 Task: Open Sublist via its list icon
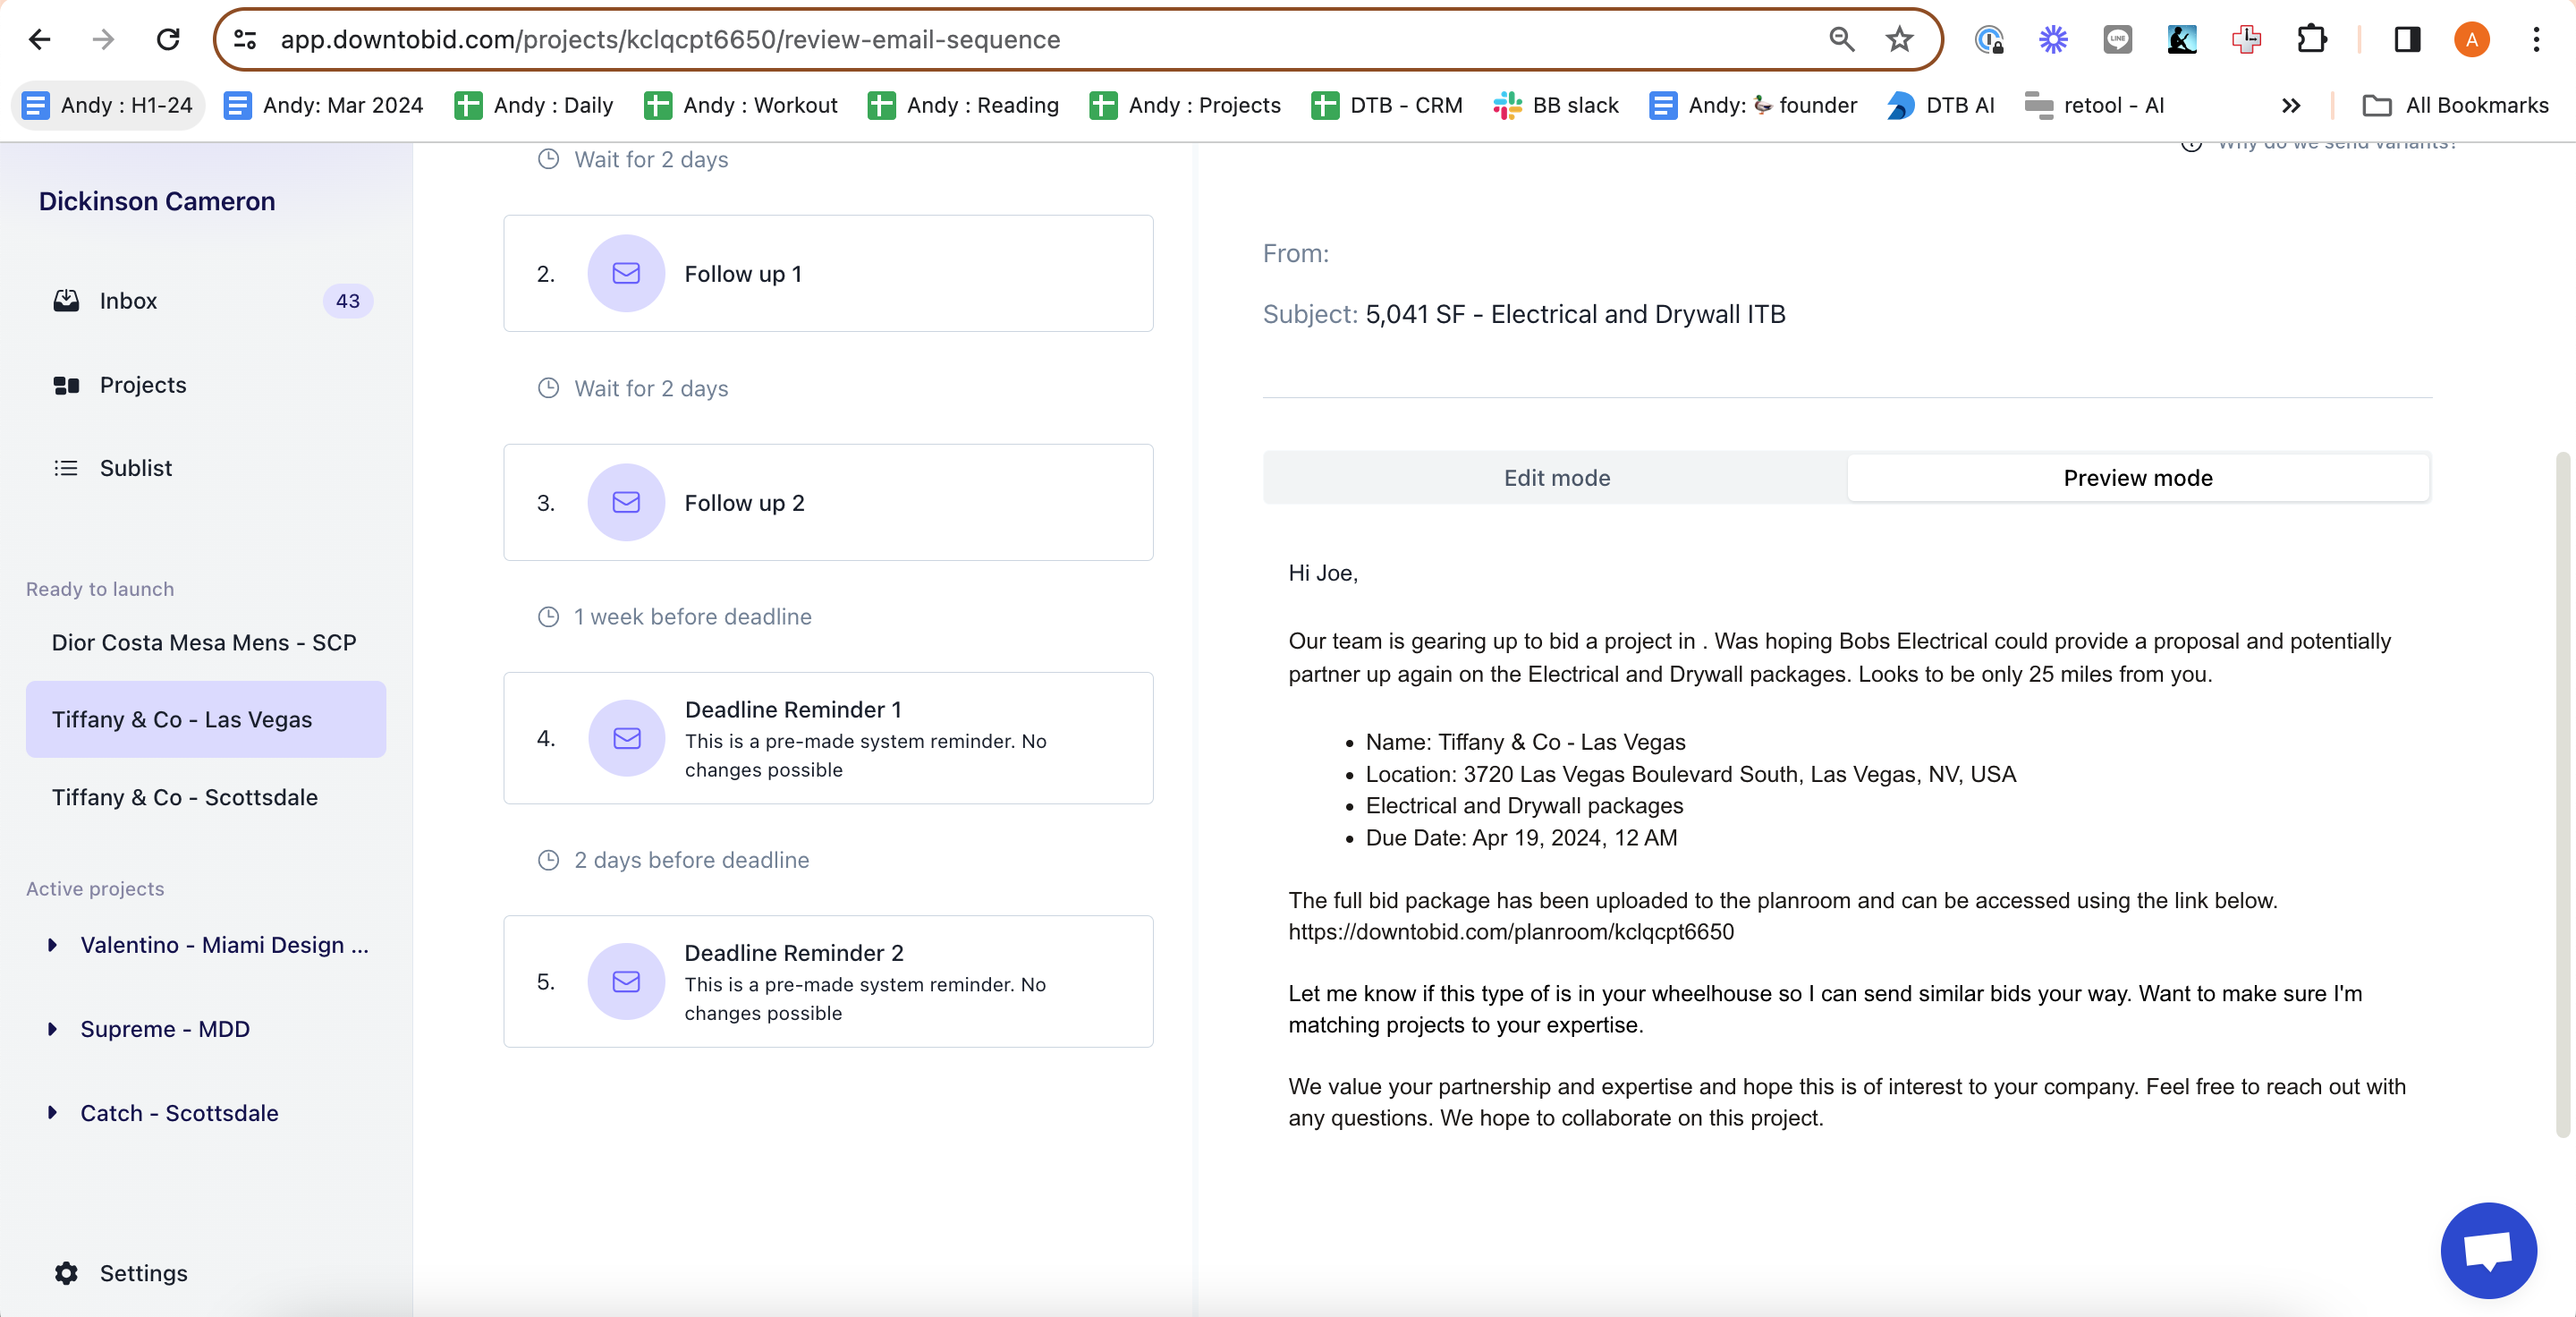pos(66,468)
